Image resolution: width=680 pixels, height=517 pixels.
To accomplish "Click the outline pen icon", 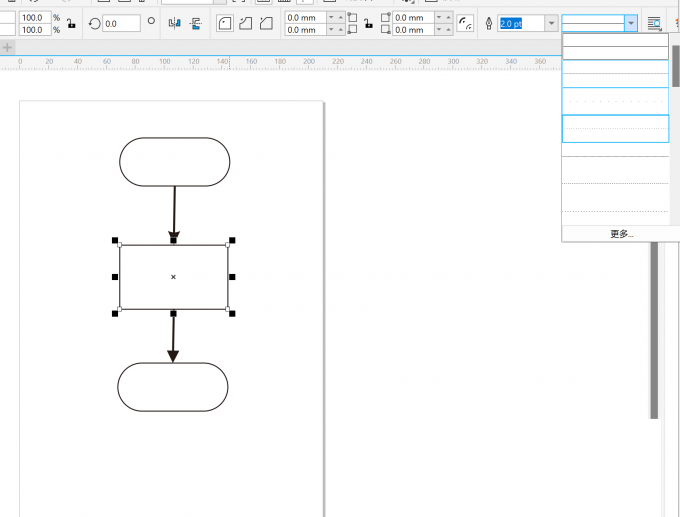I will pyautogui.click(x=488, y=23).
